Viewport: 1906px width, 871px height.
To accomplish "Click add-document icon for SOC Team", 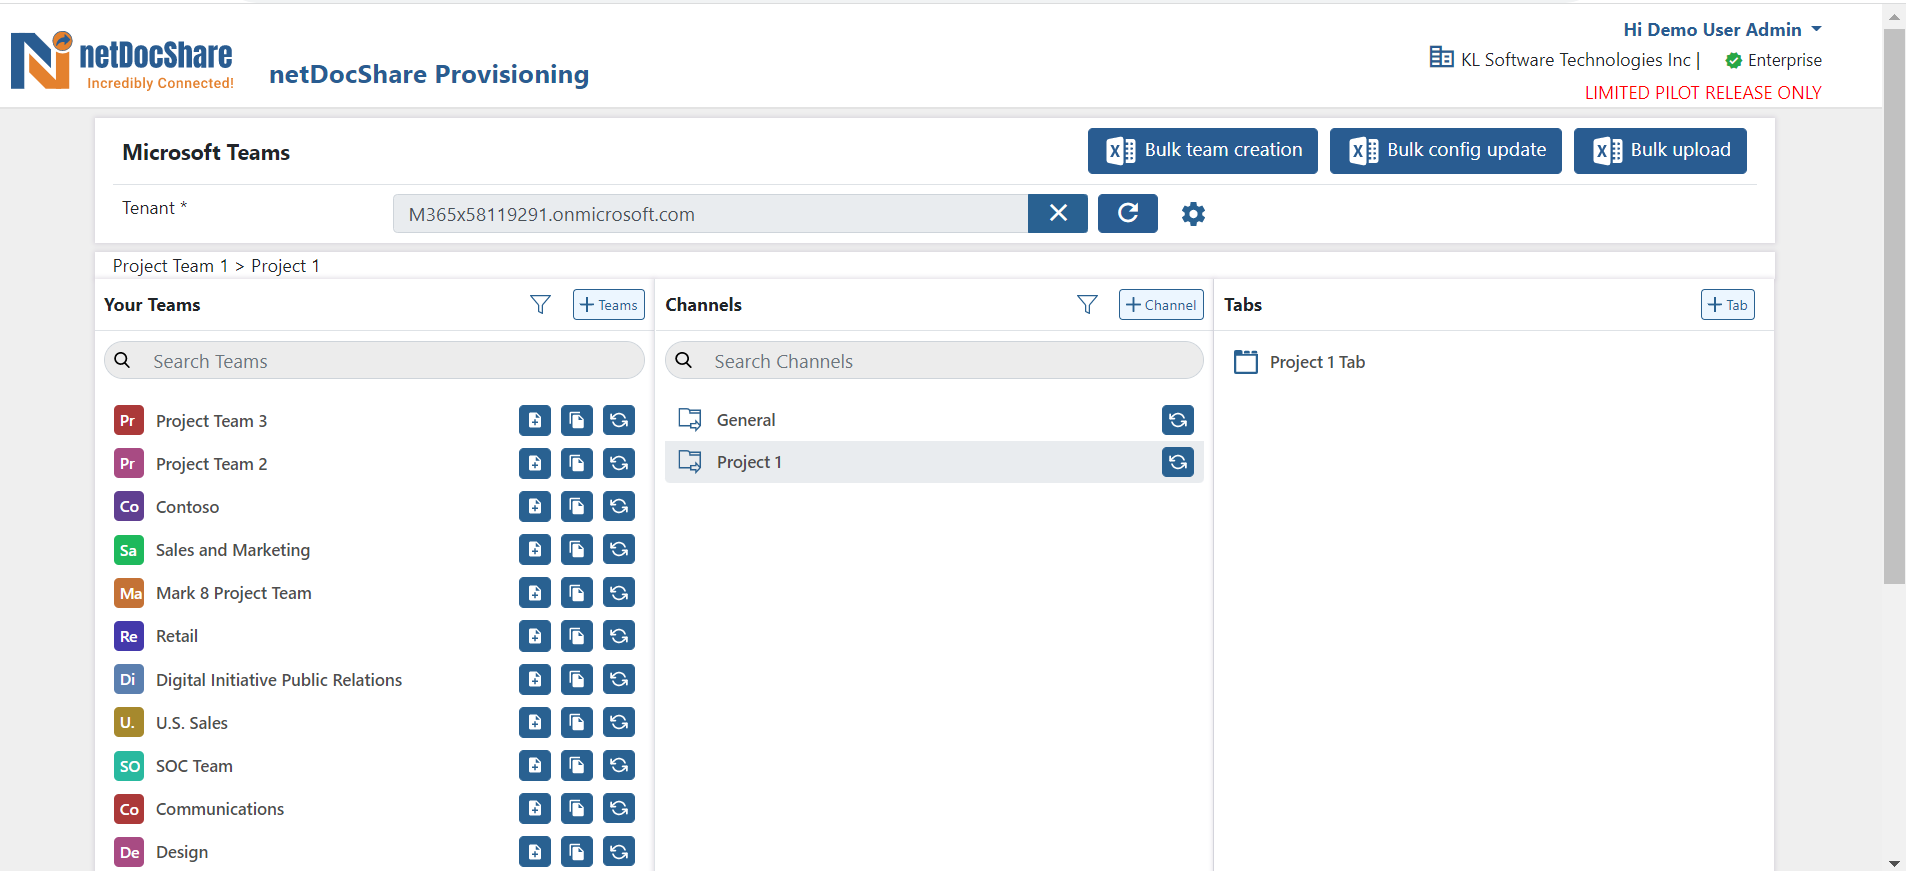I will click(x=535, y=765).
